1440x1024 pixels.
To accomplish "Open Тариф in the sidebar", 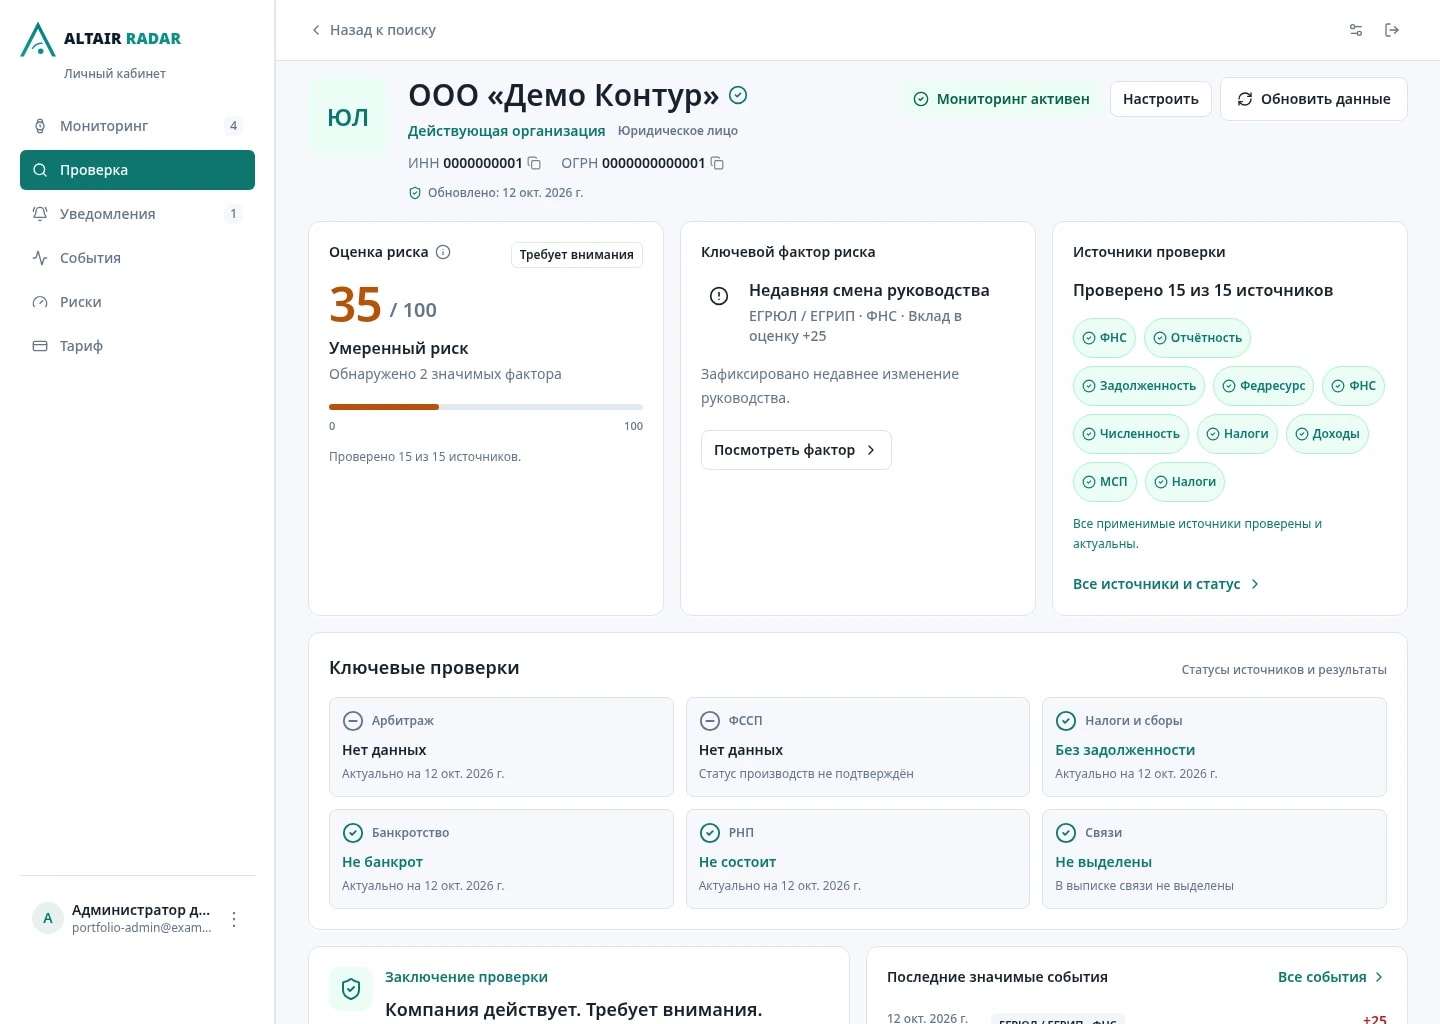I will coord(137,346).
